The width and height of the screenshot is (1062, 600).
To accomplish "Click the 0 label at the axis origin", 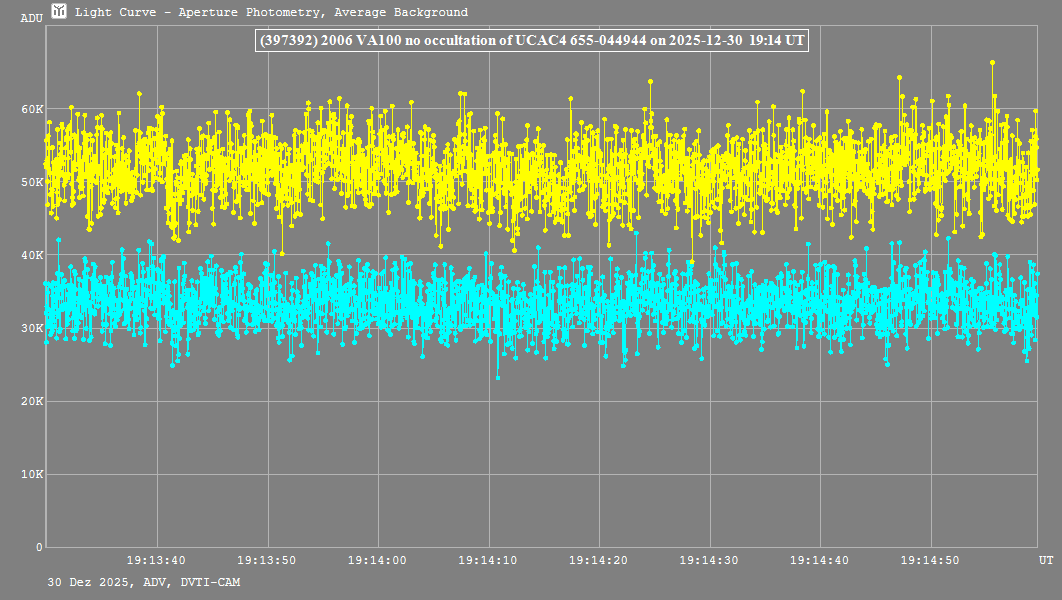I will point(39,547).
